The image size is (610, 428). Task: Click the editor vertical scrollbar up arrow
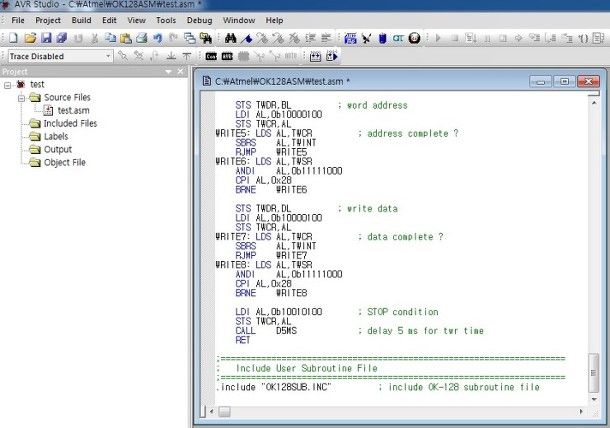(594, 103)
